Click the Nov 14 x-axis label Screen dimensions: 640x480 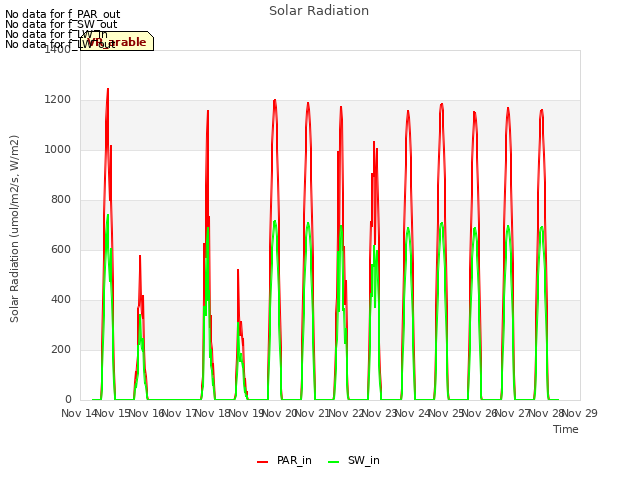click(x=79, y=413)
